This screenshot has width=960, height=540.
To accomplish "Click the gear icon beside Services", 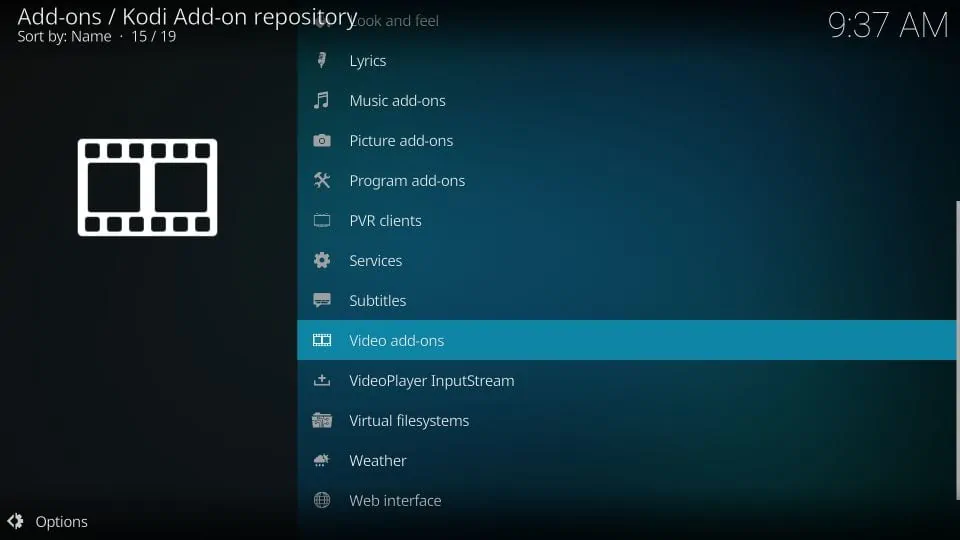I will [x=321, y=260].
